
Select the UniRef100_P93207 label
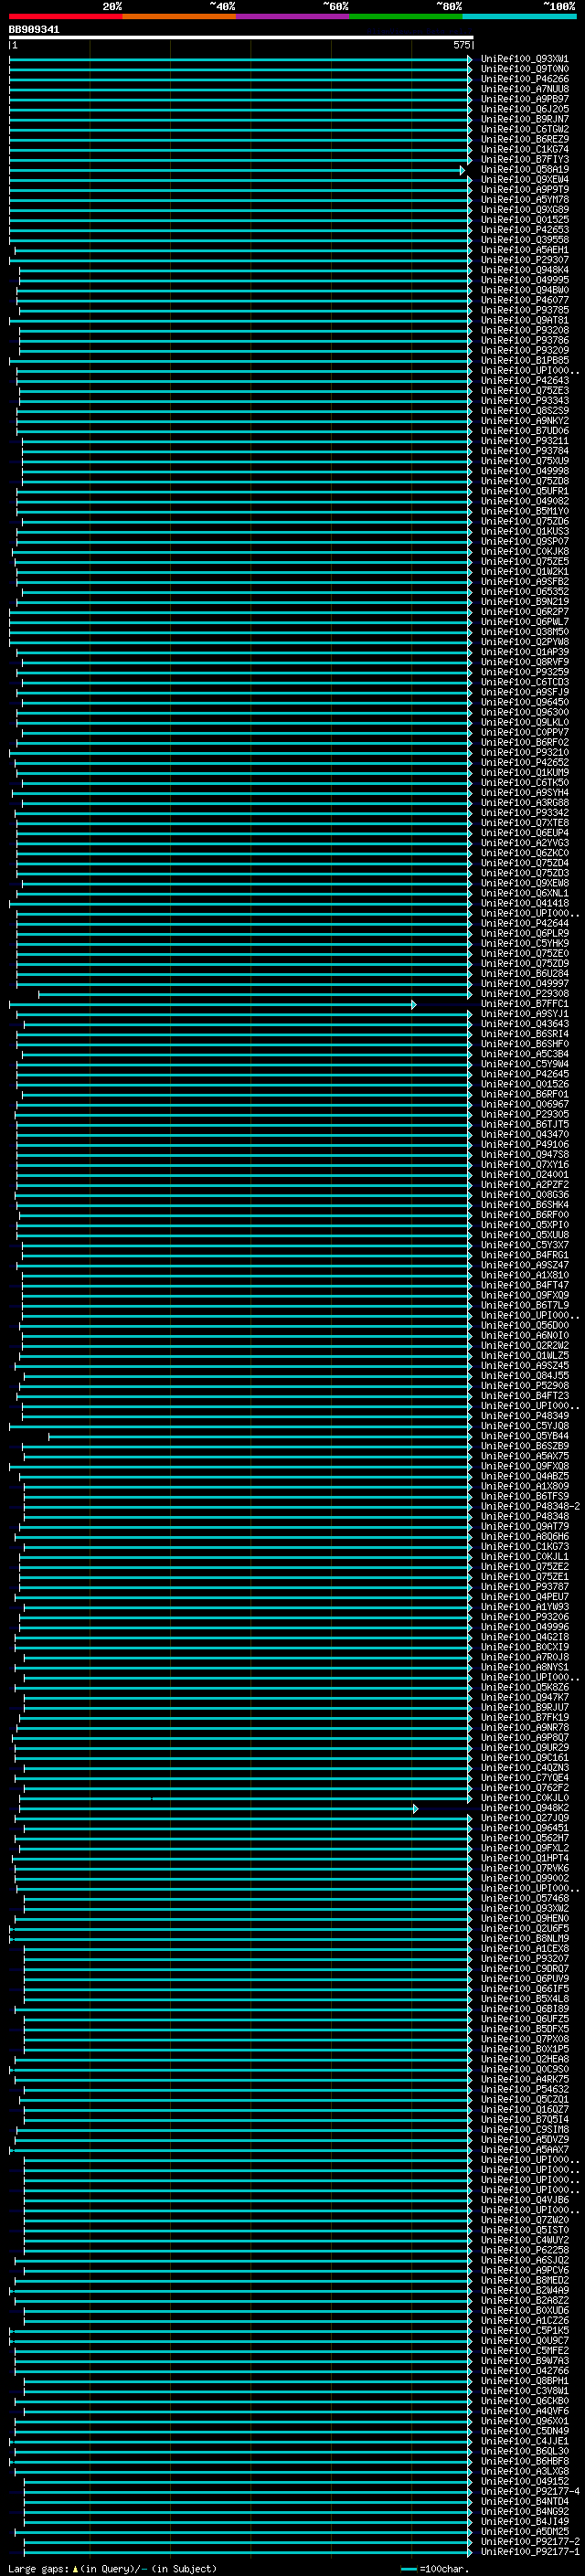(x=525, y=1959)
